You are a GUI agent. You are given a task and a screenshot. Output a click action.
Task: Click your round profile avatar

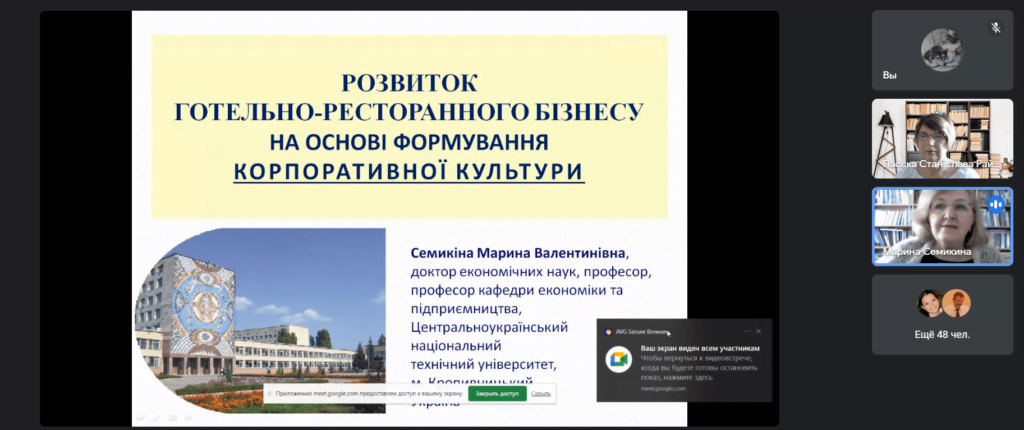click(942, 50)
